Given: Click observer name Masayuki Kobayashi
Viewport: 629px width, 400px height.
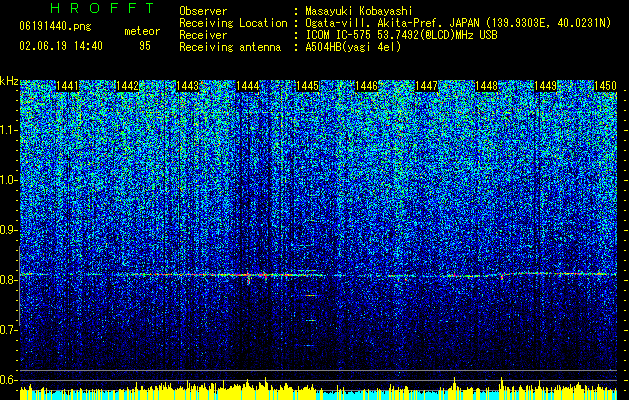Looking at the screenshot, I should (359, 11).
